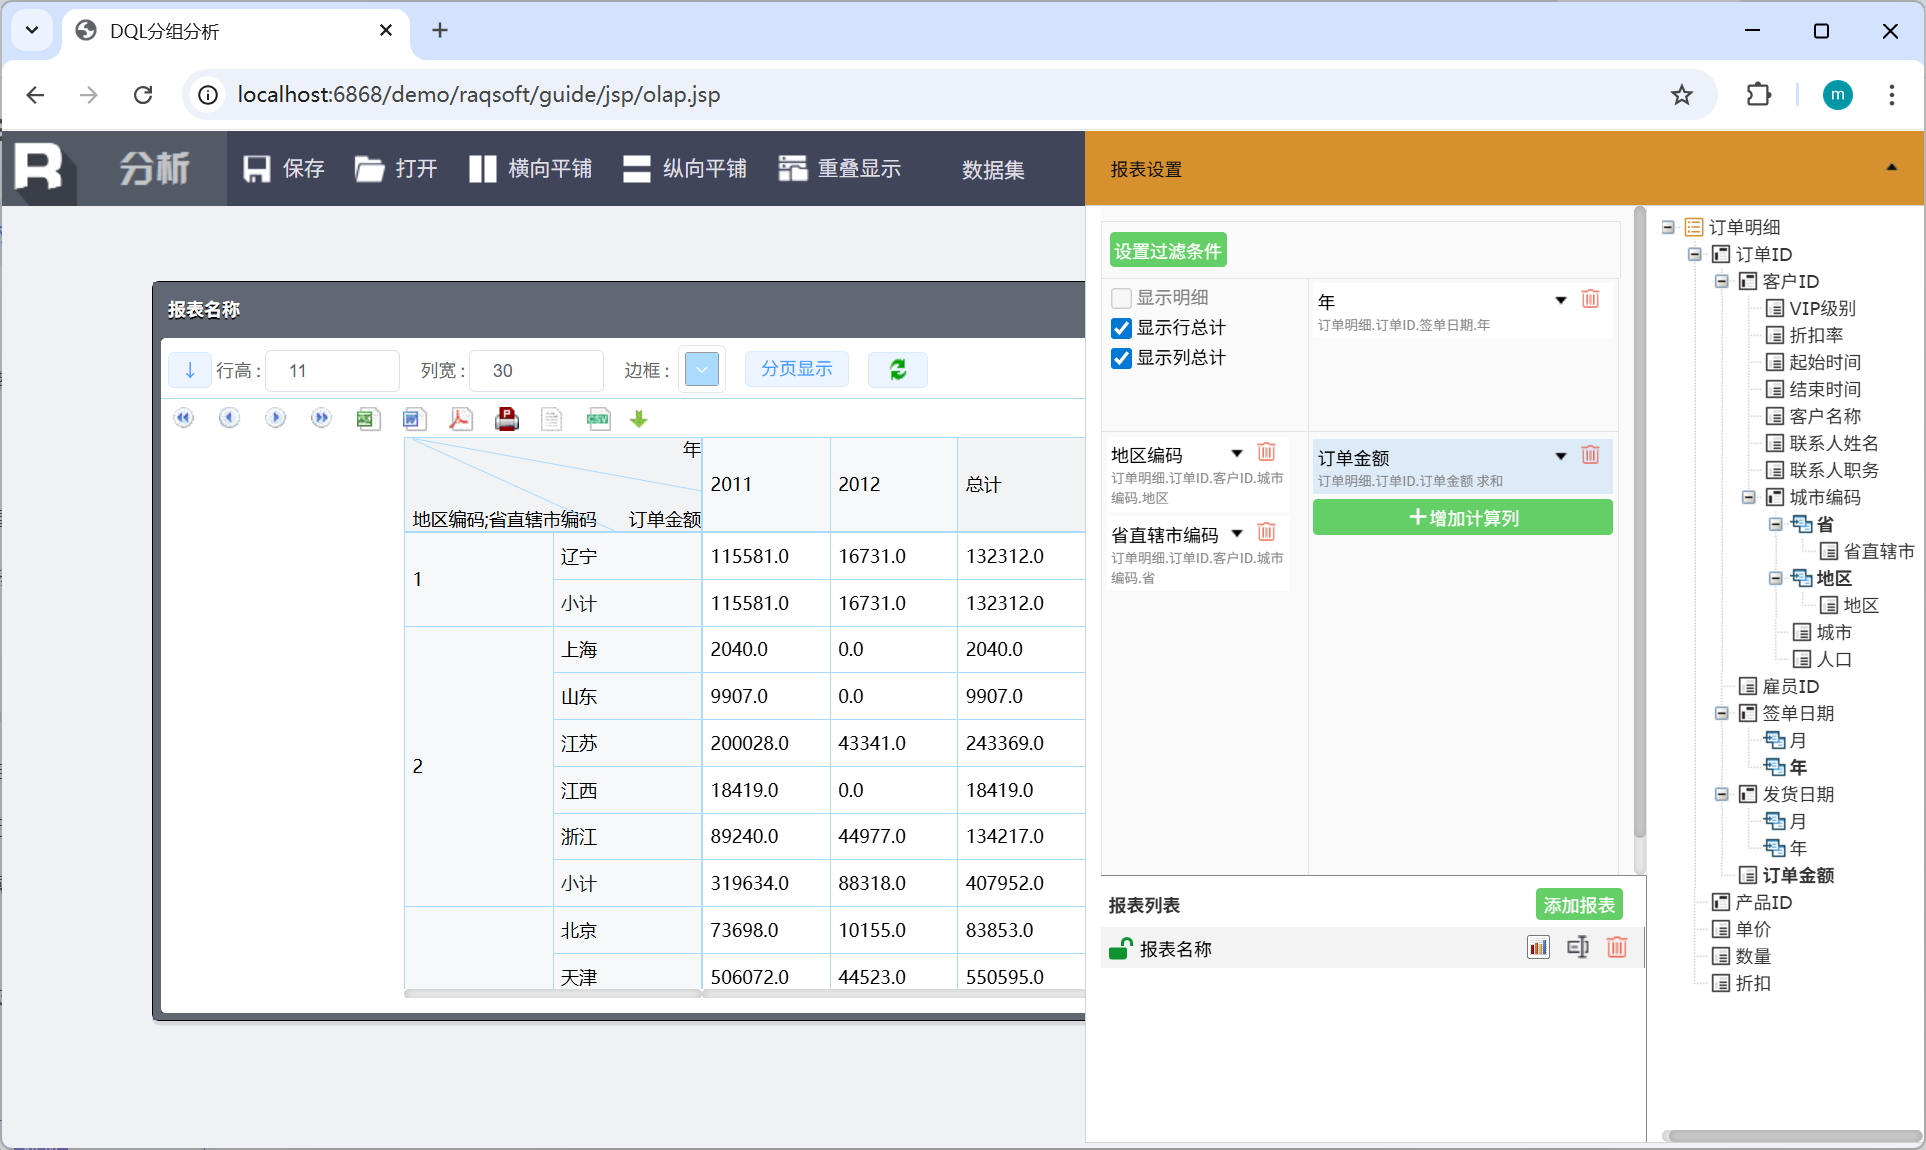Click the 增加计算列 button
Image resolution: width=1926 pixels, height=1150 pixels.
[1462, 518]
